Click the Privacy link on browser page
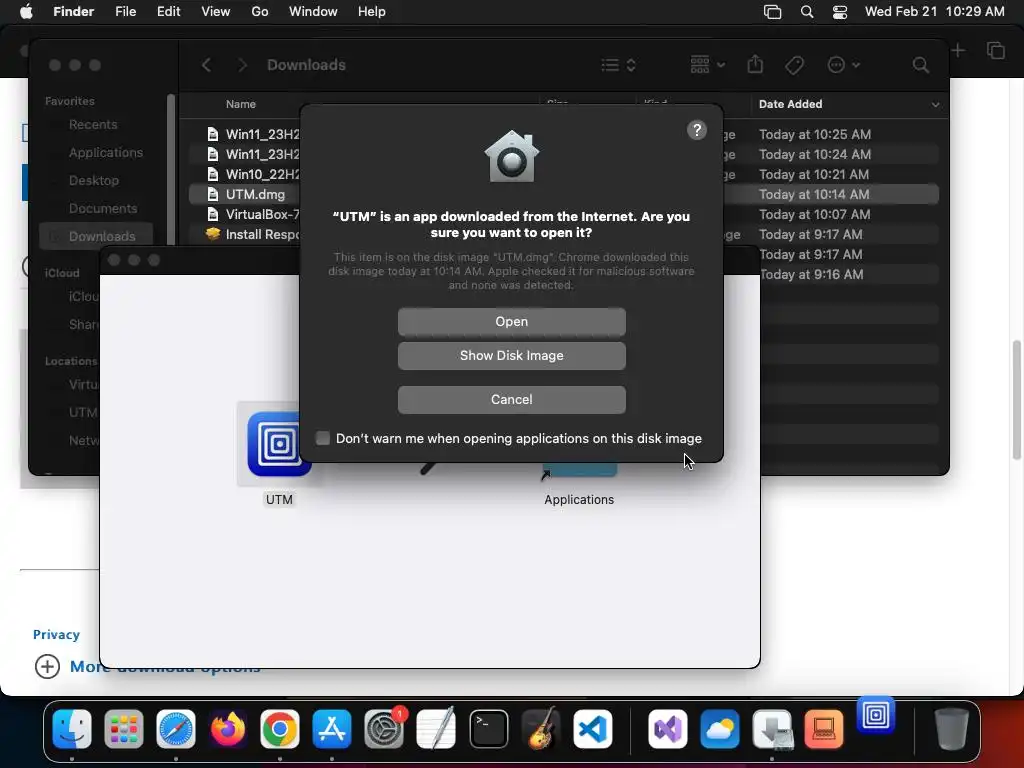The width and height of the screenshot is (1024, 768). coord(56,635)
